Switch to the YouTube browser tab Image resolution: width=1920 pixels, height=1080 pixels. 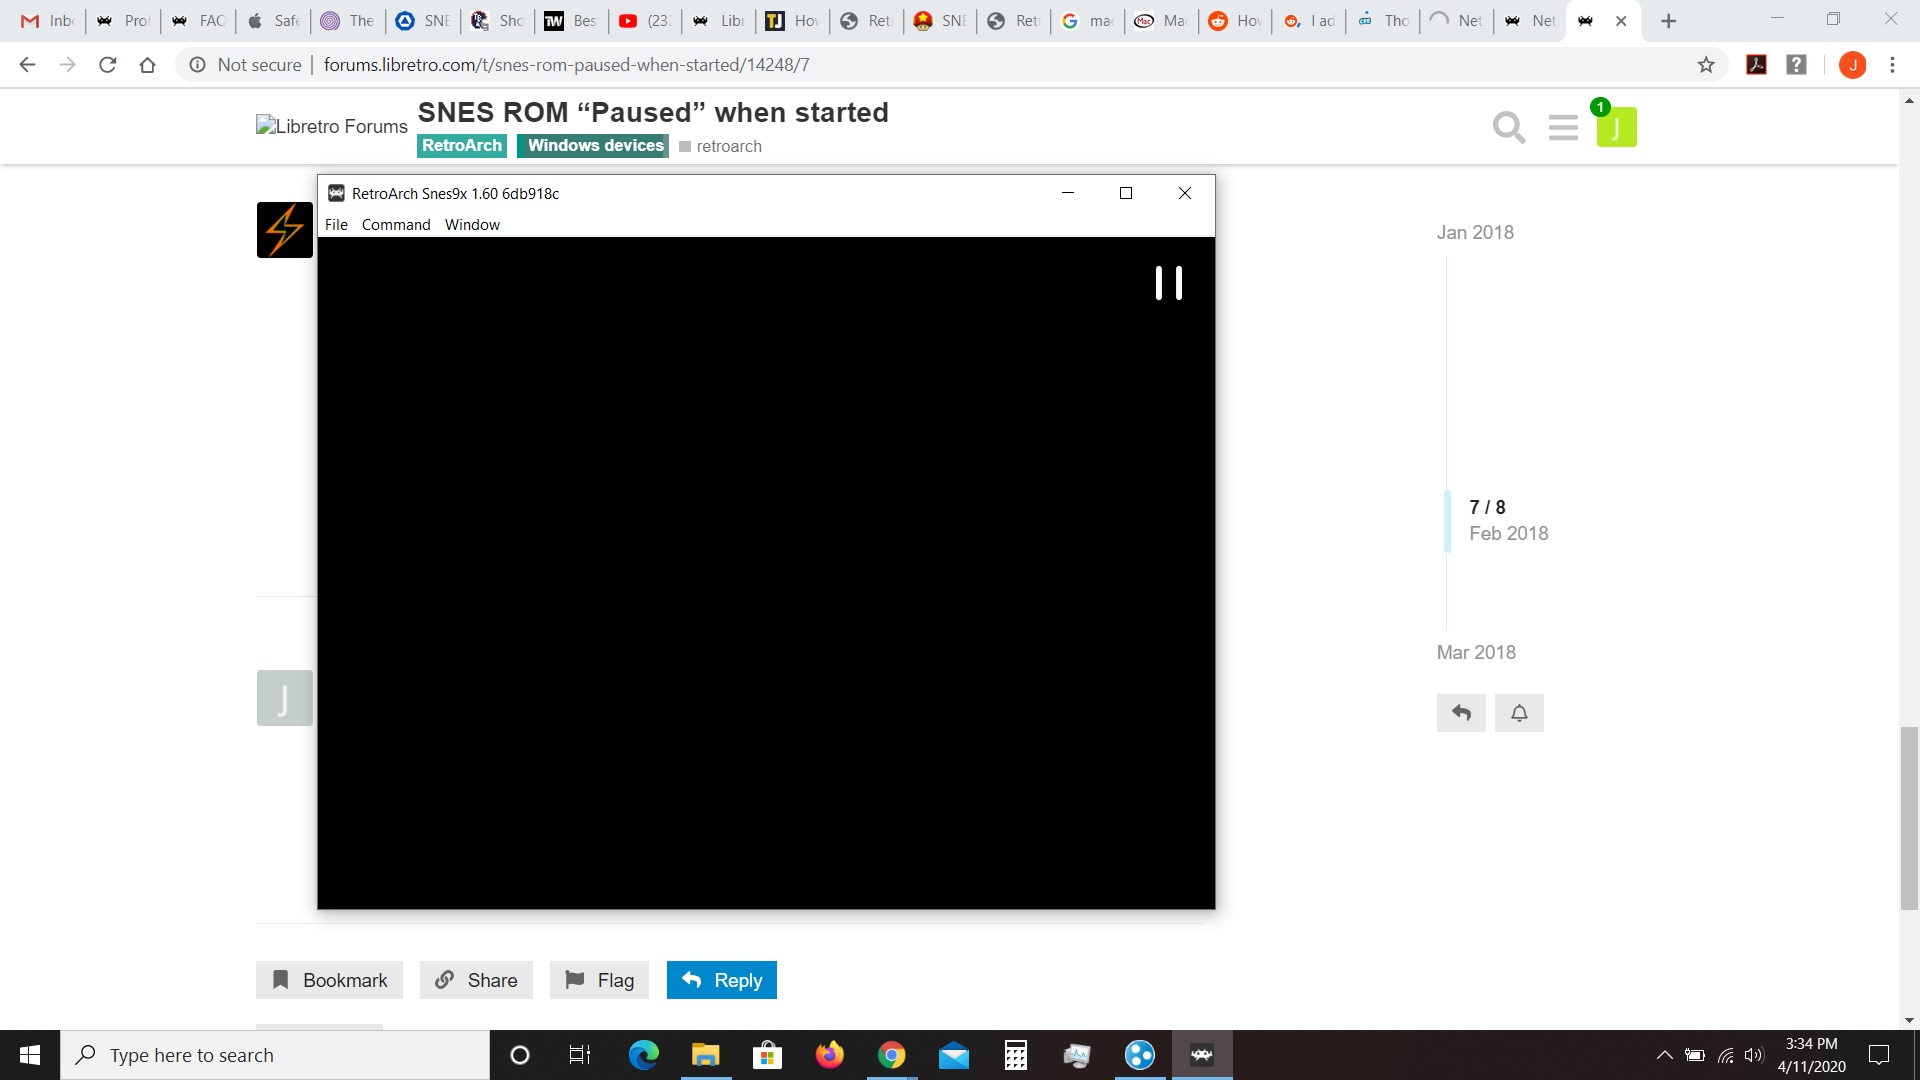coord(645,21)
